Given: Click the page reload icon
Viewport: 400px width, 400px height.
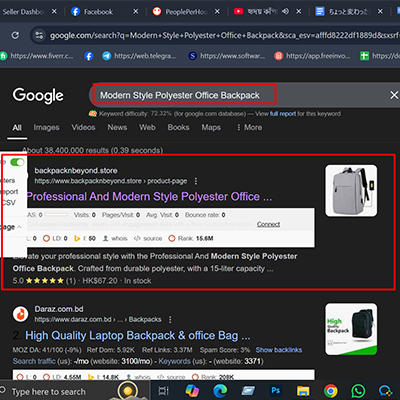Looking at the screenshot, I should tap(15, 35).
